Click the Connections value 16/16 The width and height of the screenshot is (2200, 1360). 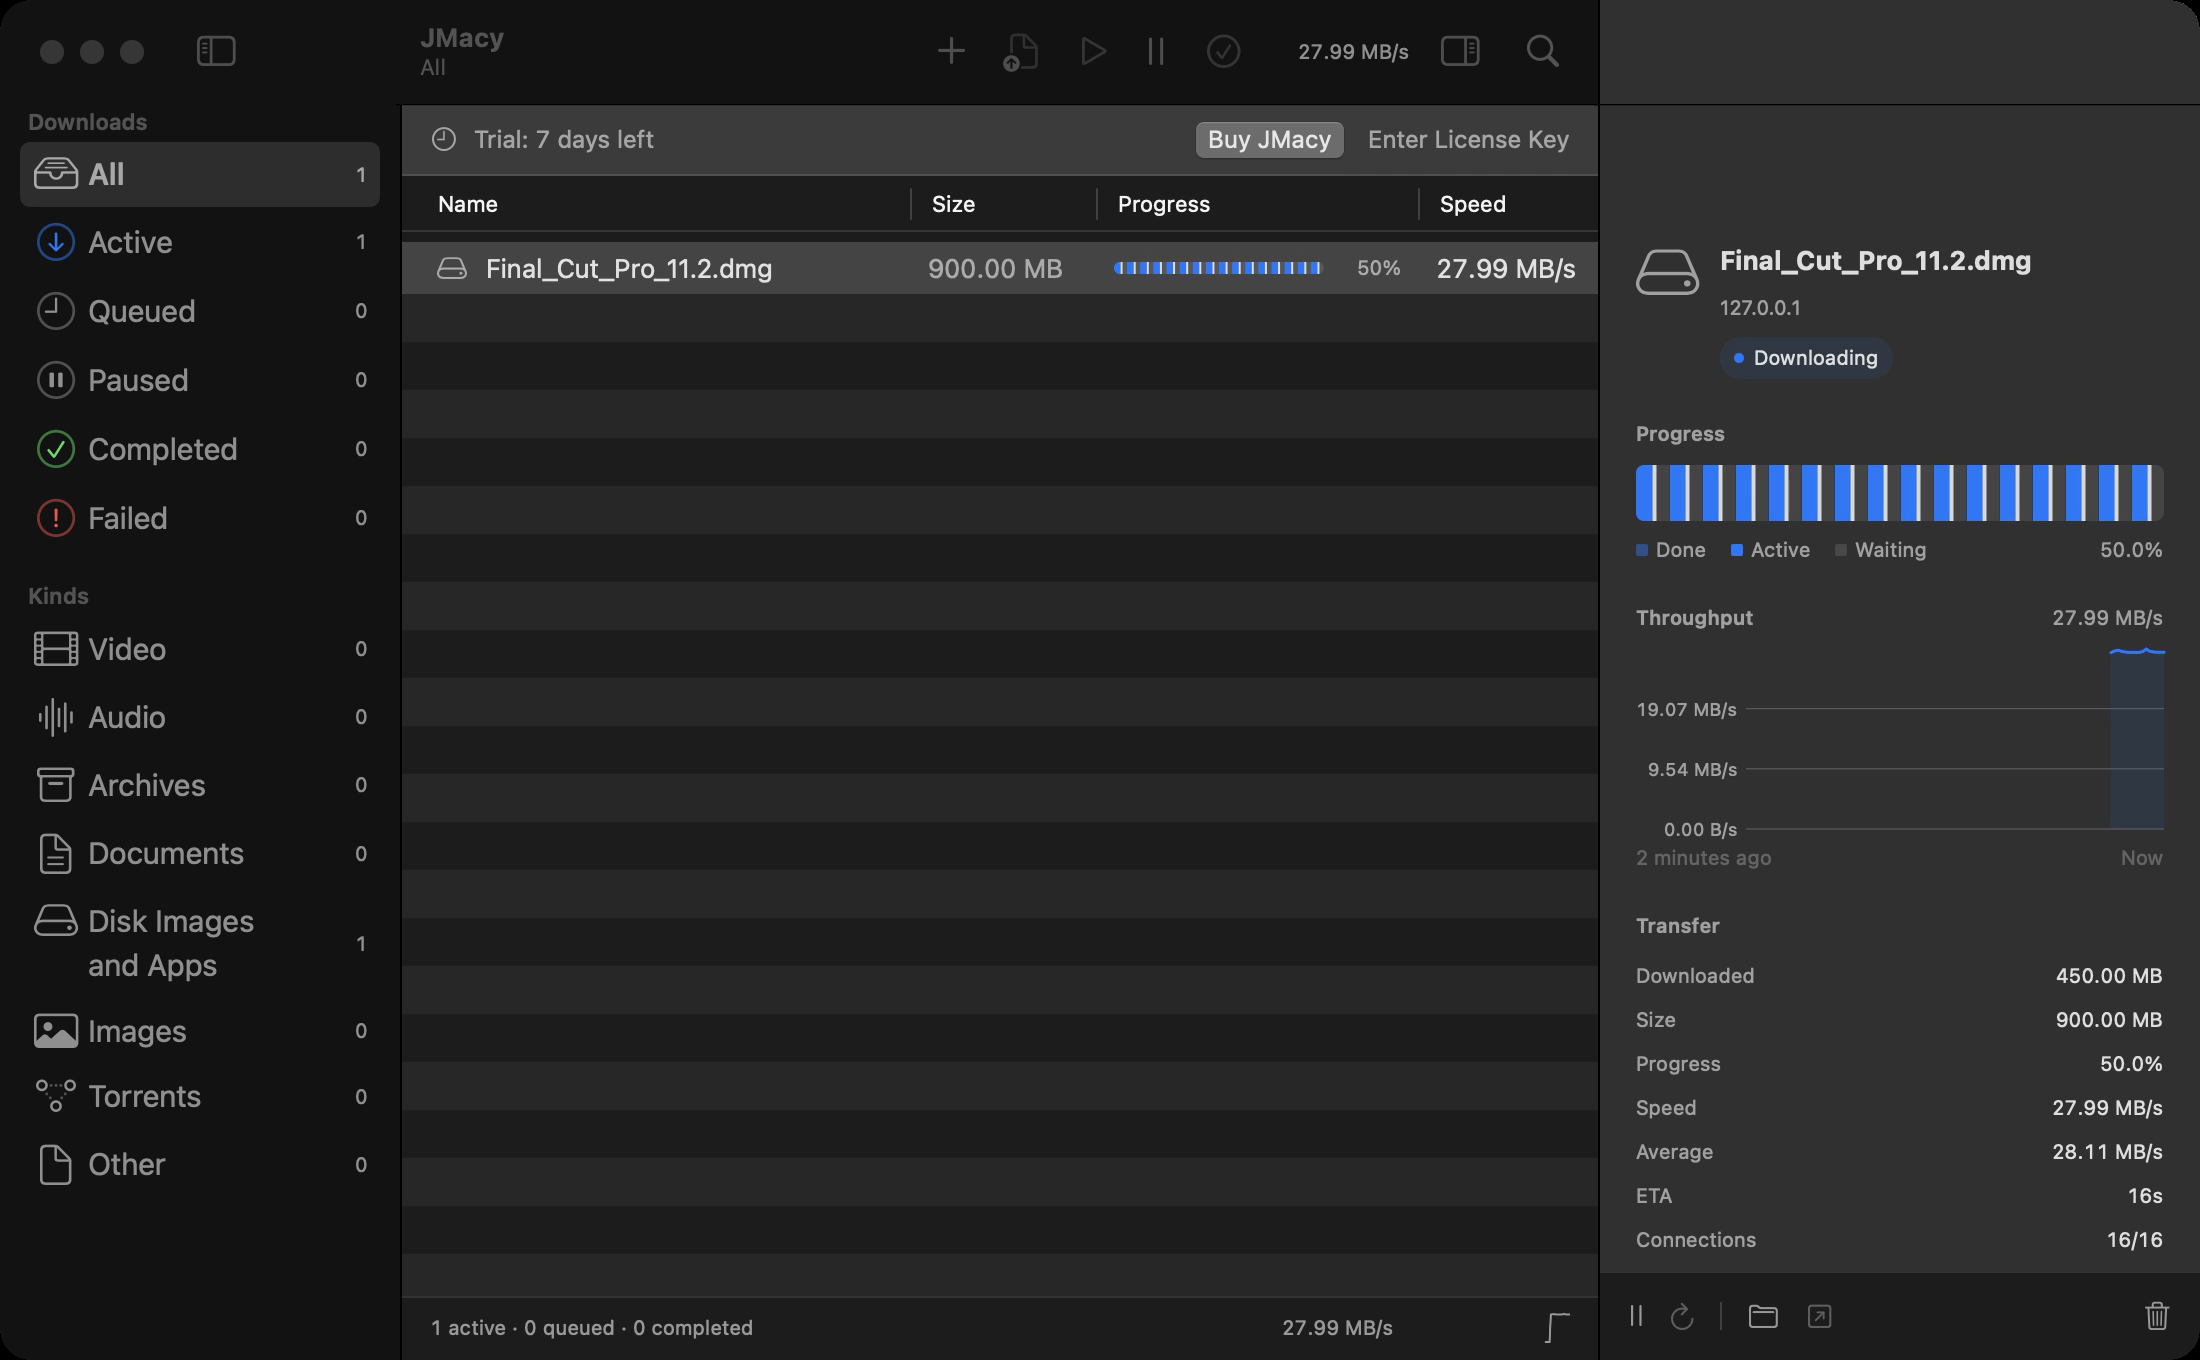[2134, 1240]
